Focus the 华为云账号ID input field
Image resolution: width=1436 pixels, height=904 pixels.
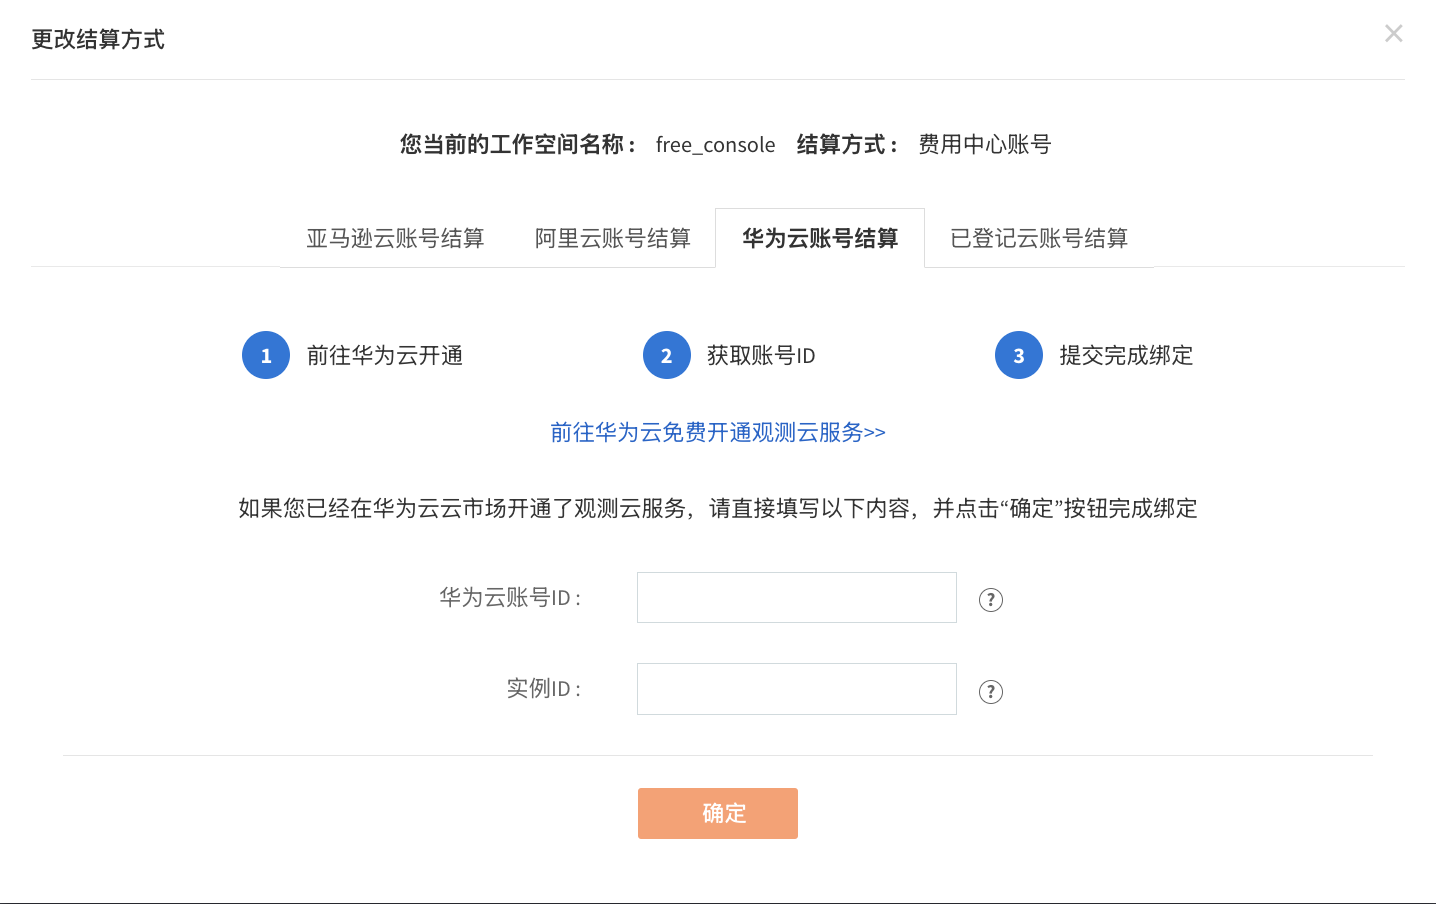tap(797, 597)
